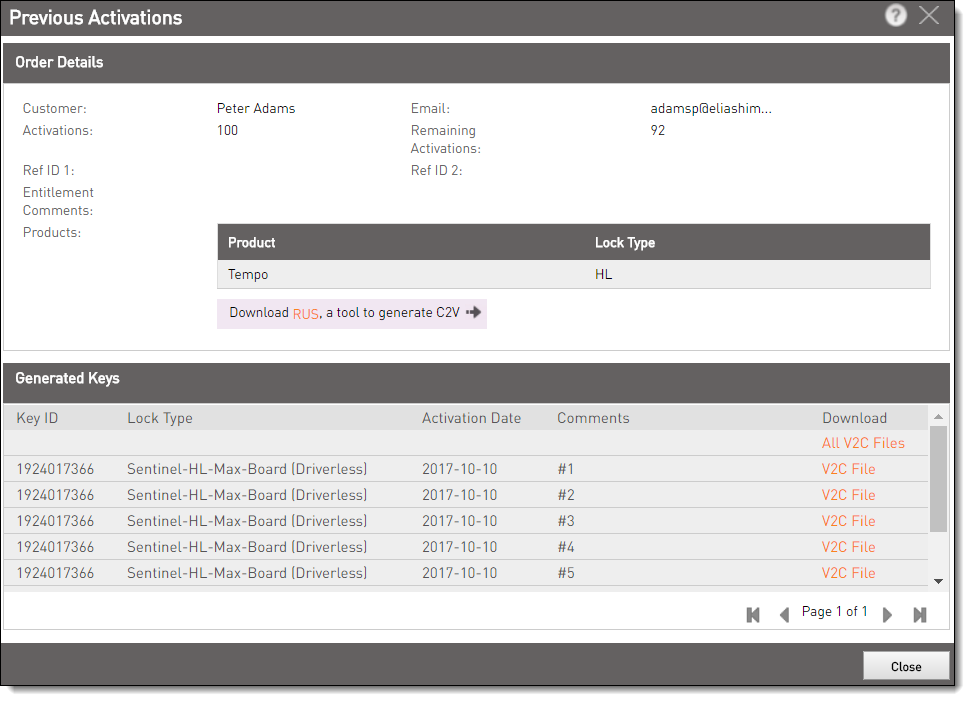Click the Close button
Image resolution: width=970 pixels, height=701 pixels.
(x=906, y=666)
